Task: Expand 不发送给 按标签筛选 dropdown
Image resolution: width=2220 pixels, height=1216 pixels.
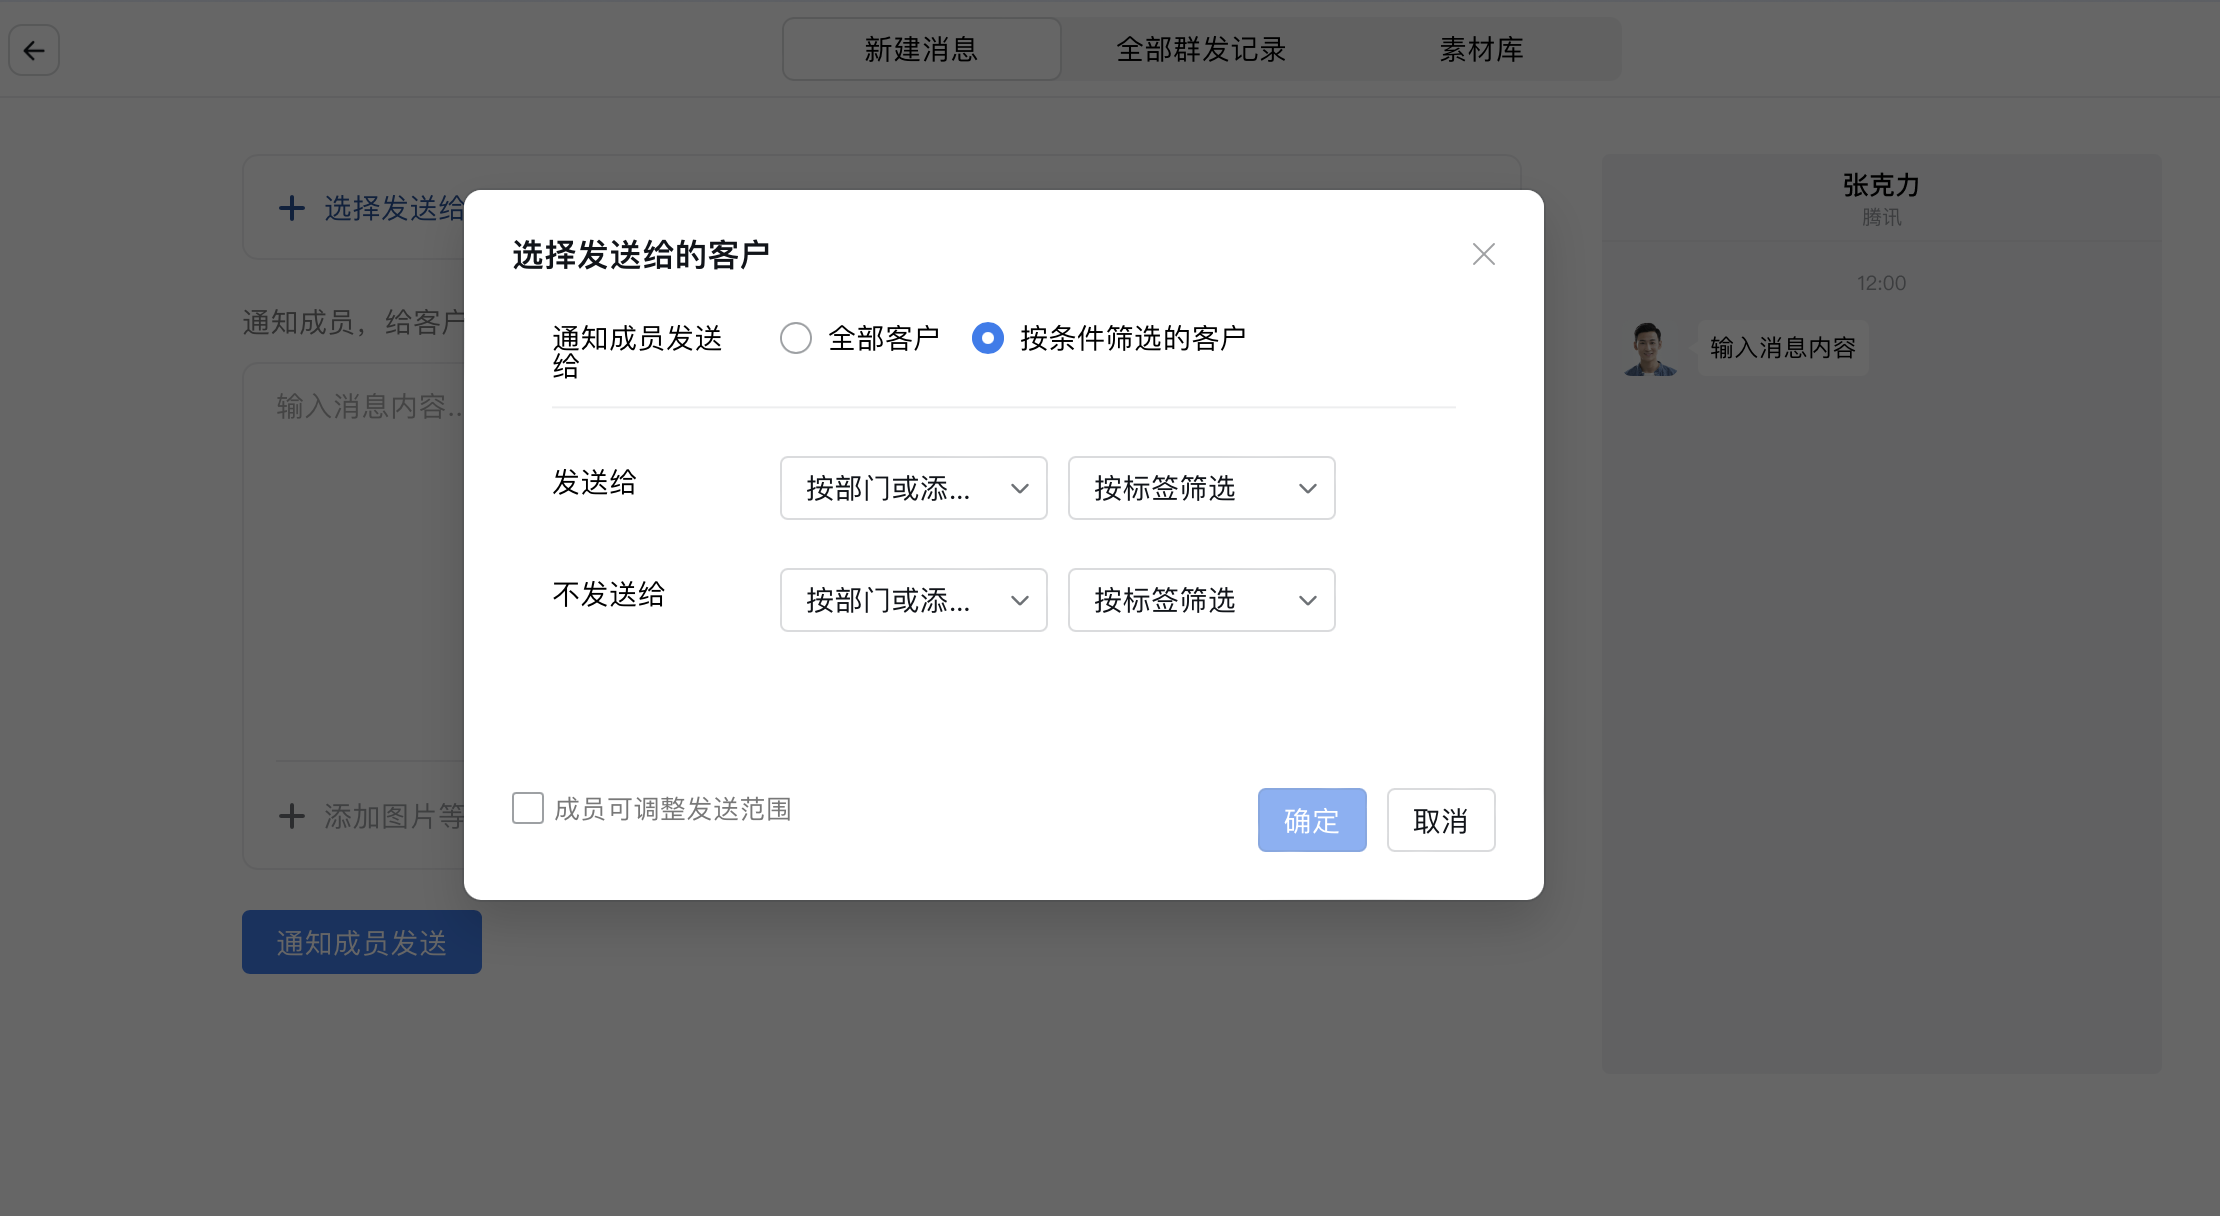Action: click(x=1201, y=600)
